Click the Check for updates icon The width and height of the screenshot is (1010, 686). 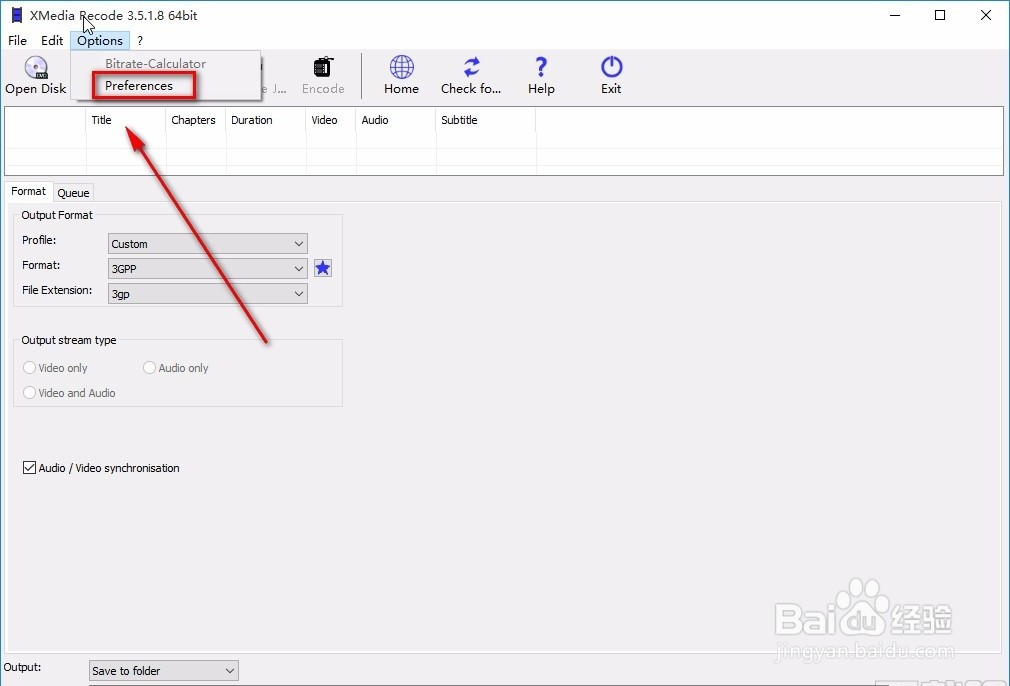[471, 67]
